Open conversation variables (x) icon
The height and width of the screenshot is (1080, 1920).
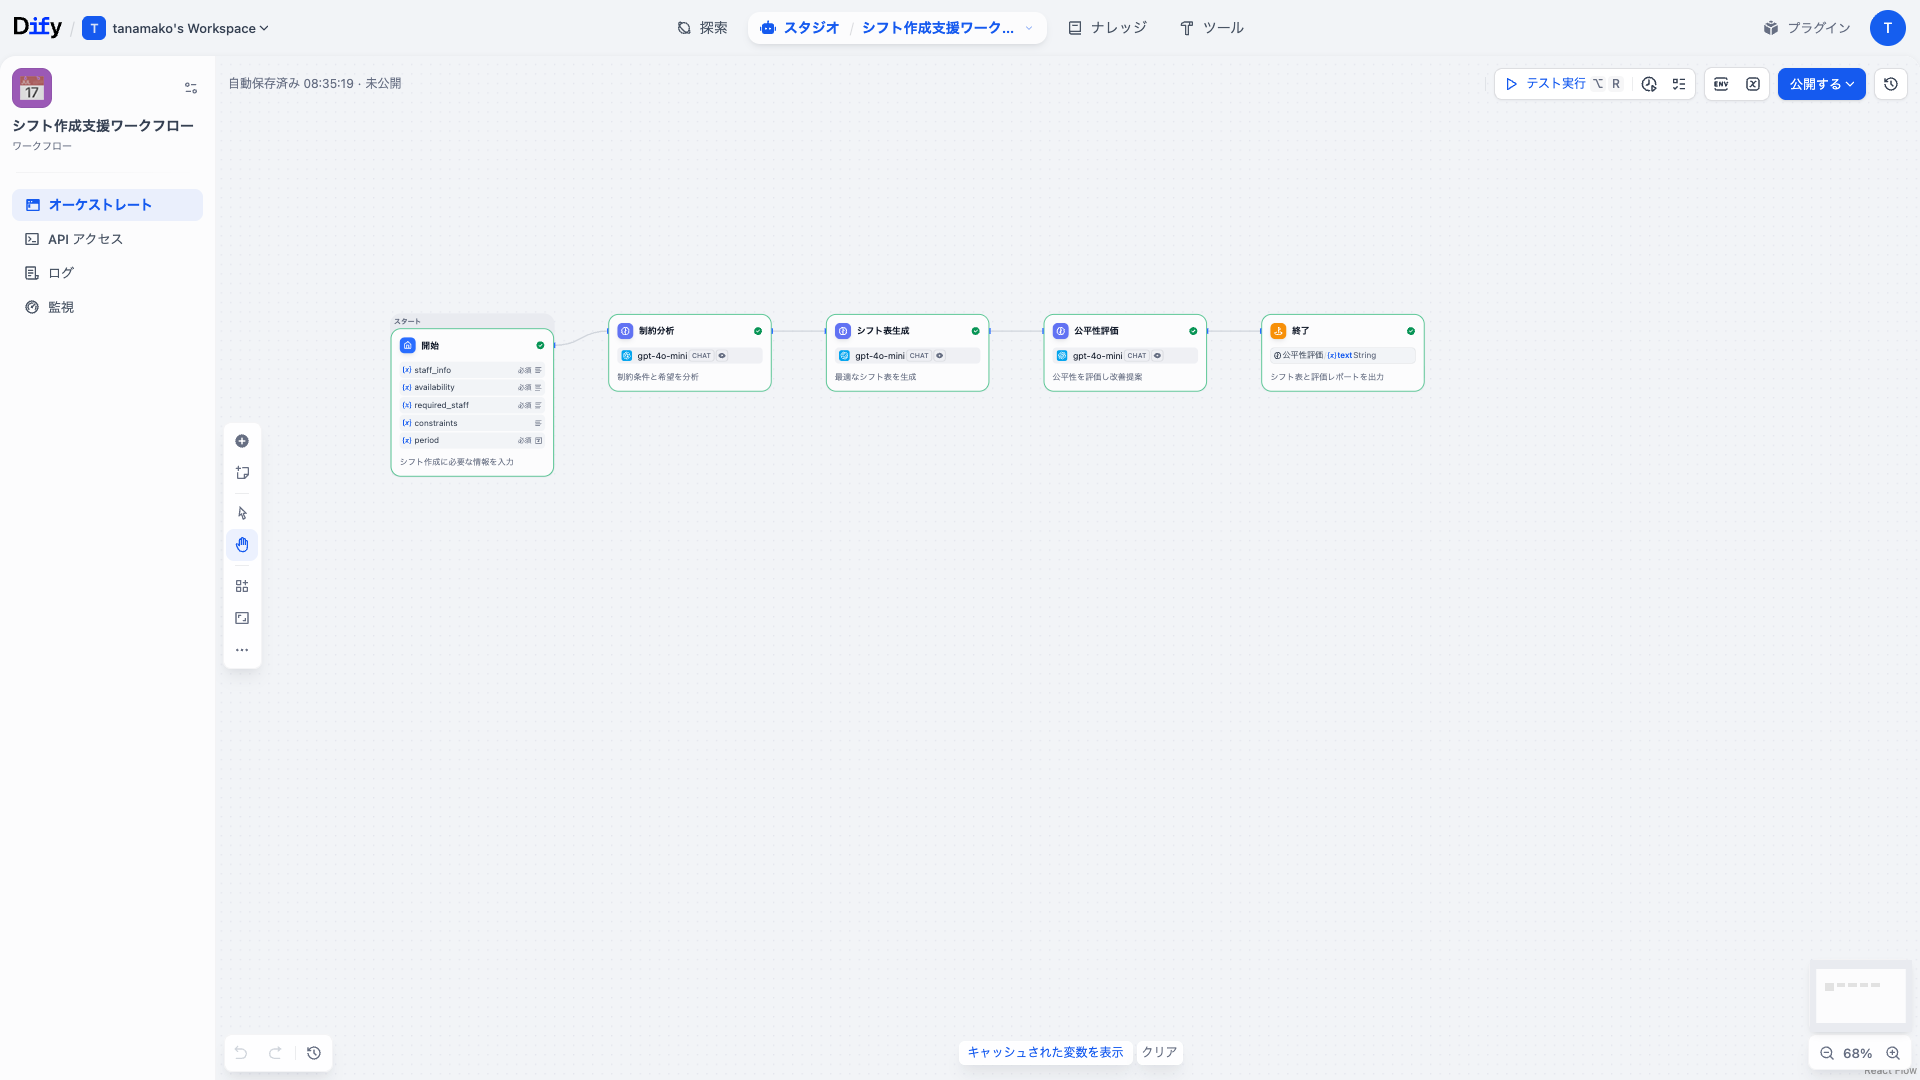coord(1752,84)
